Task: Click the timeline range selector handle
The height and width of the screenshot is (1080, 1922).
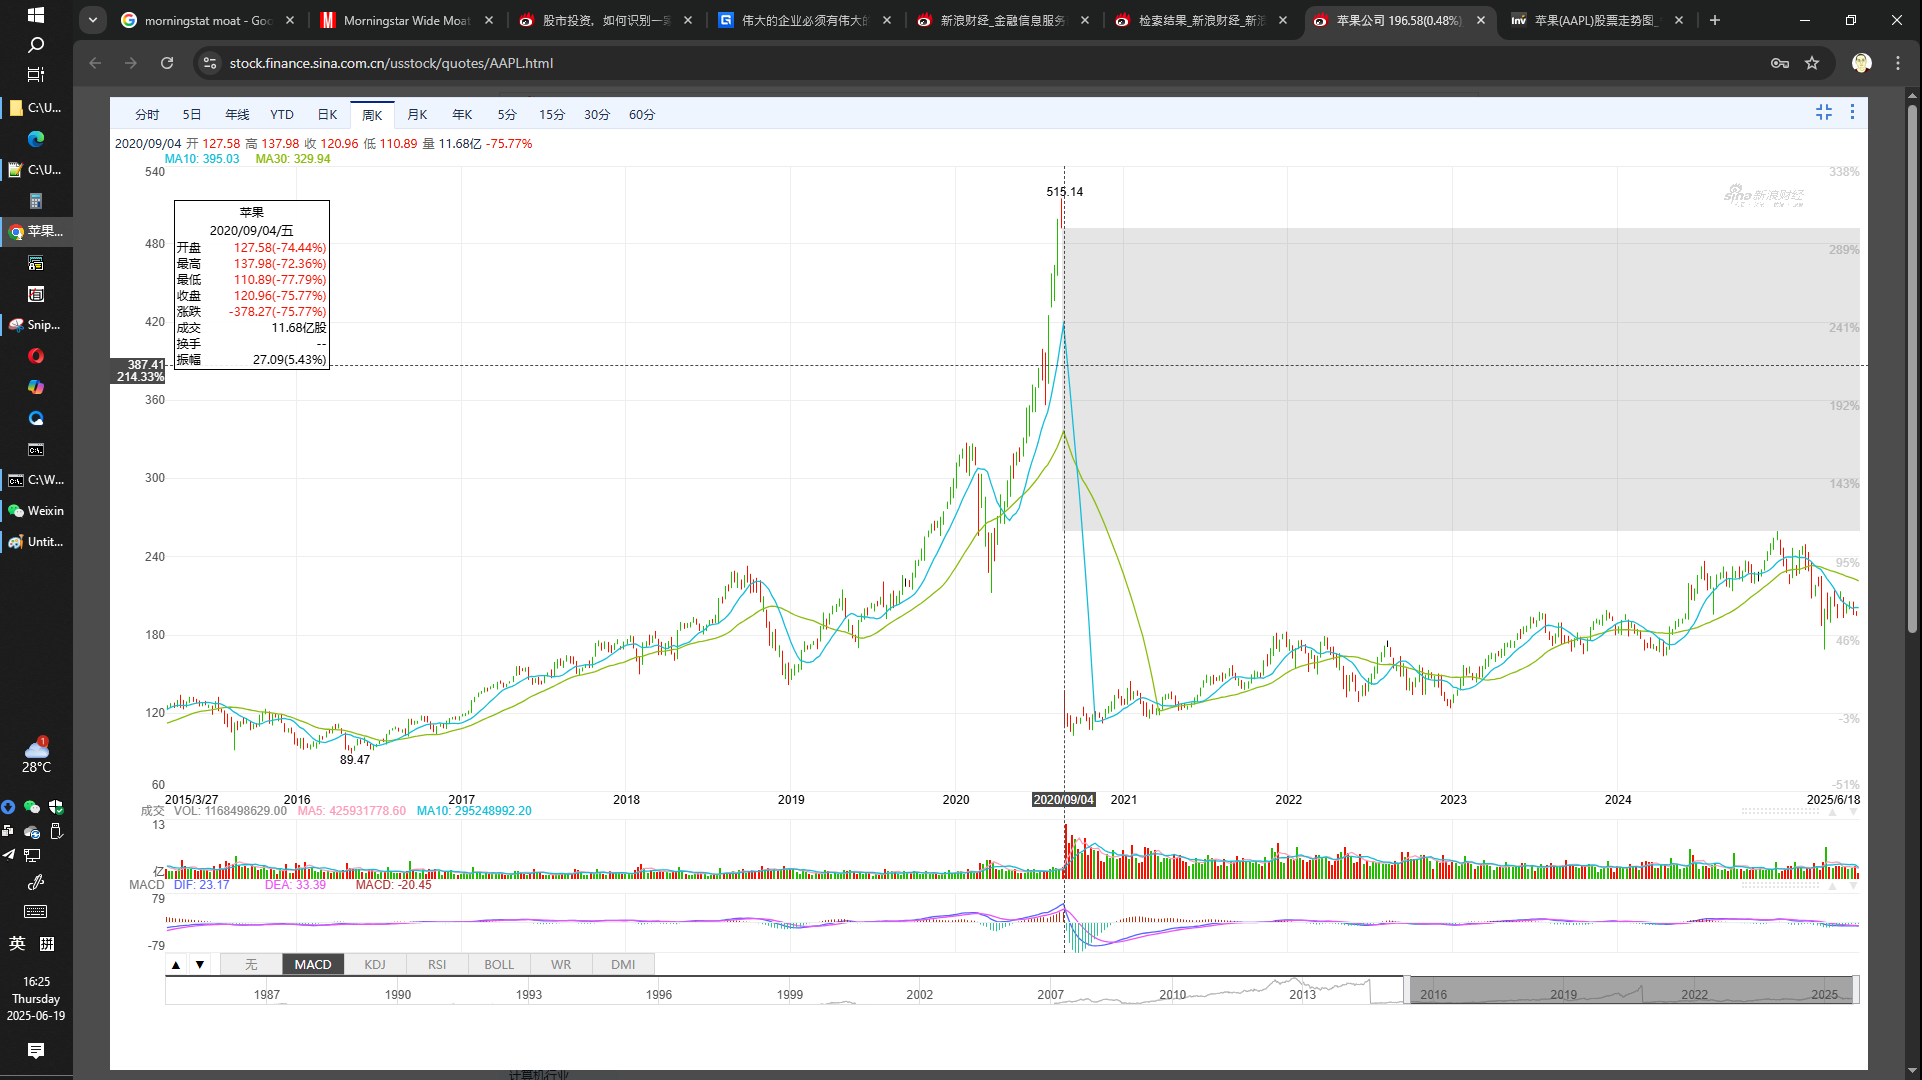Action: 1406,990
